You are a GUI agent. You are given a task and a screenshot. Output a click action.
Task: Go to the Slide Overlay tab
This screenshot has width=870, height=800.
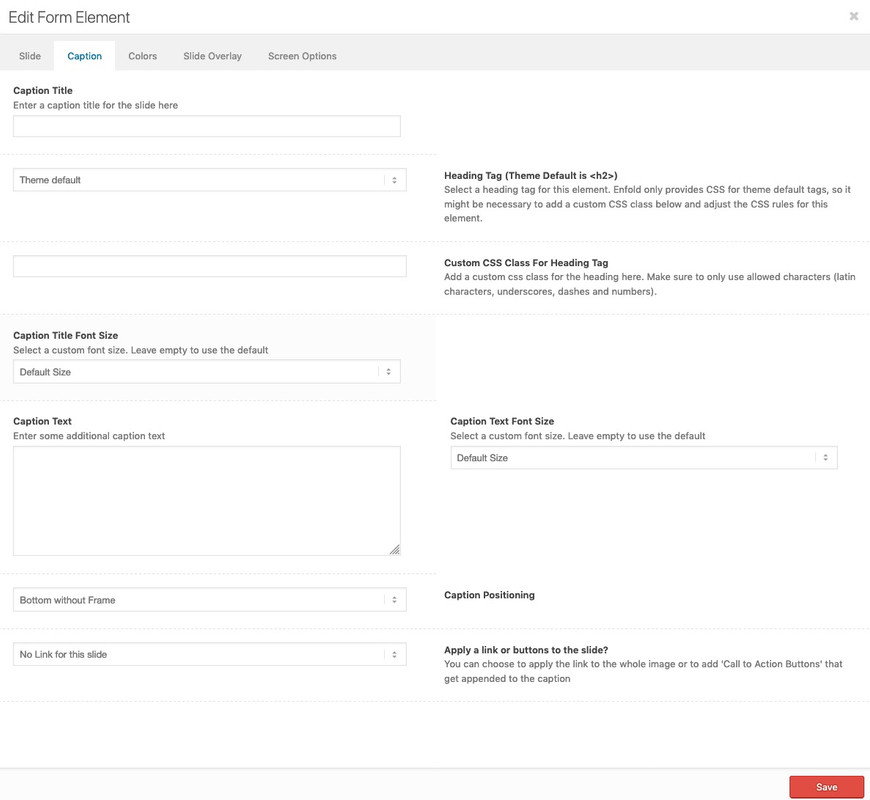[x=213, y=56]
